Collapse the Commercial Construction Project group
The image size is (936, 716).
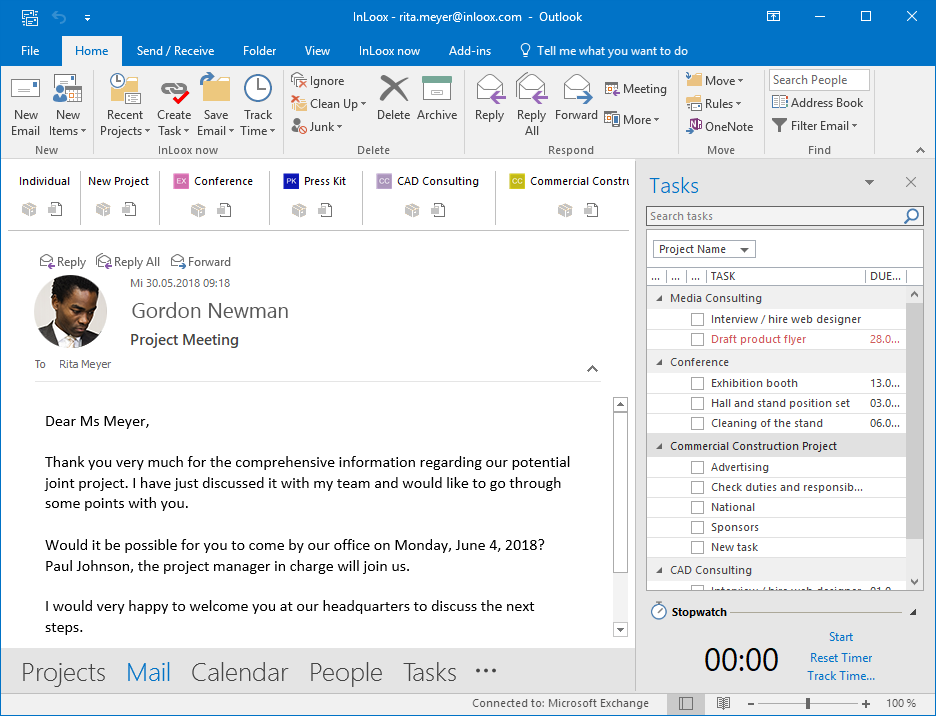659,446
